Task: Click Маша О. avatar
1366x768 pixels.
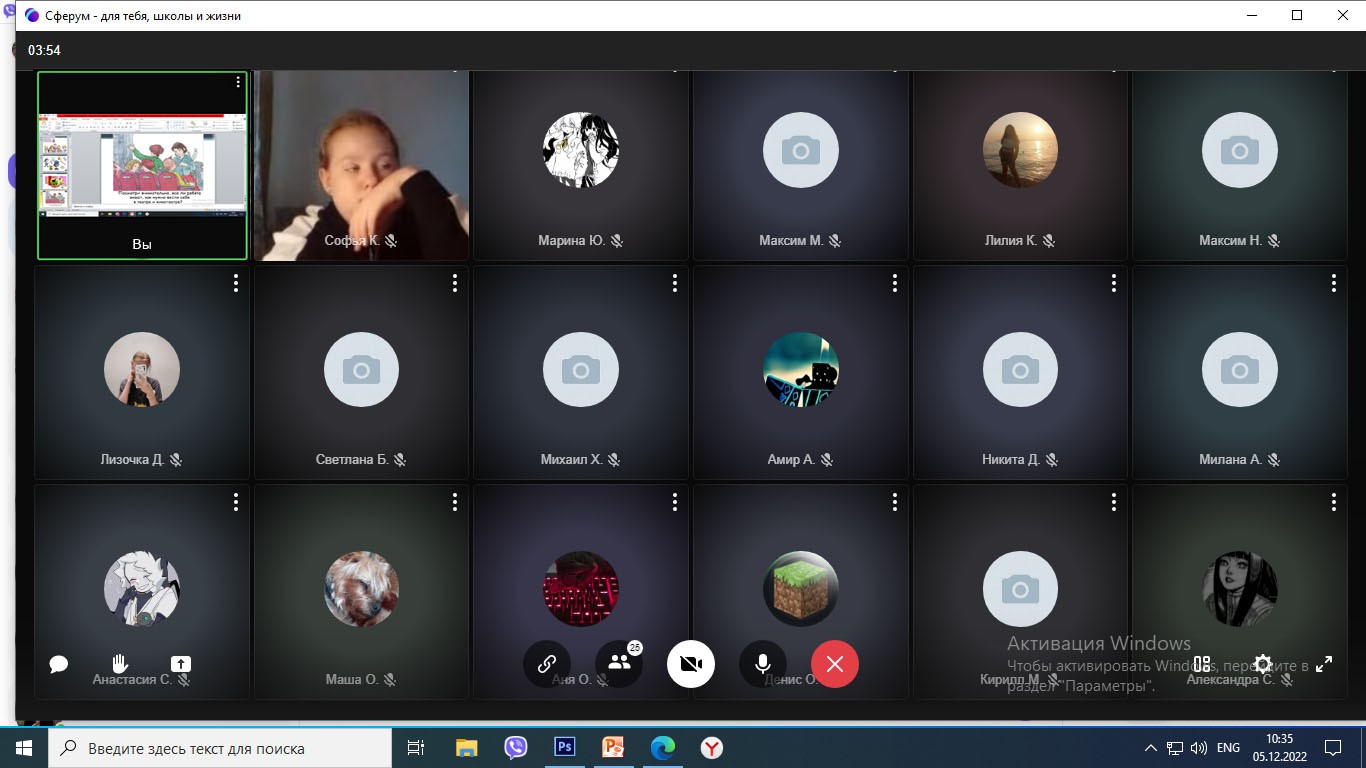Action: [361, 589]
